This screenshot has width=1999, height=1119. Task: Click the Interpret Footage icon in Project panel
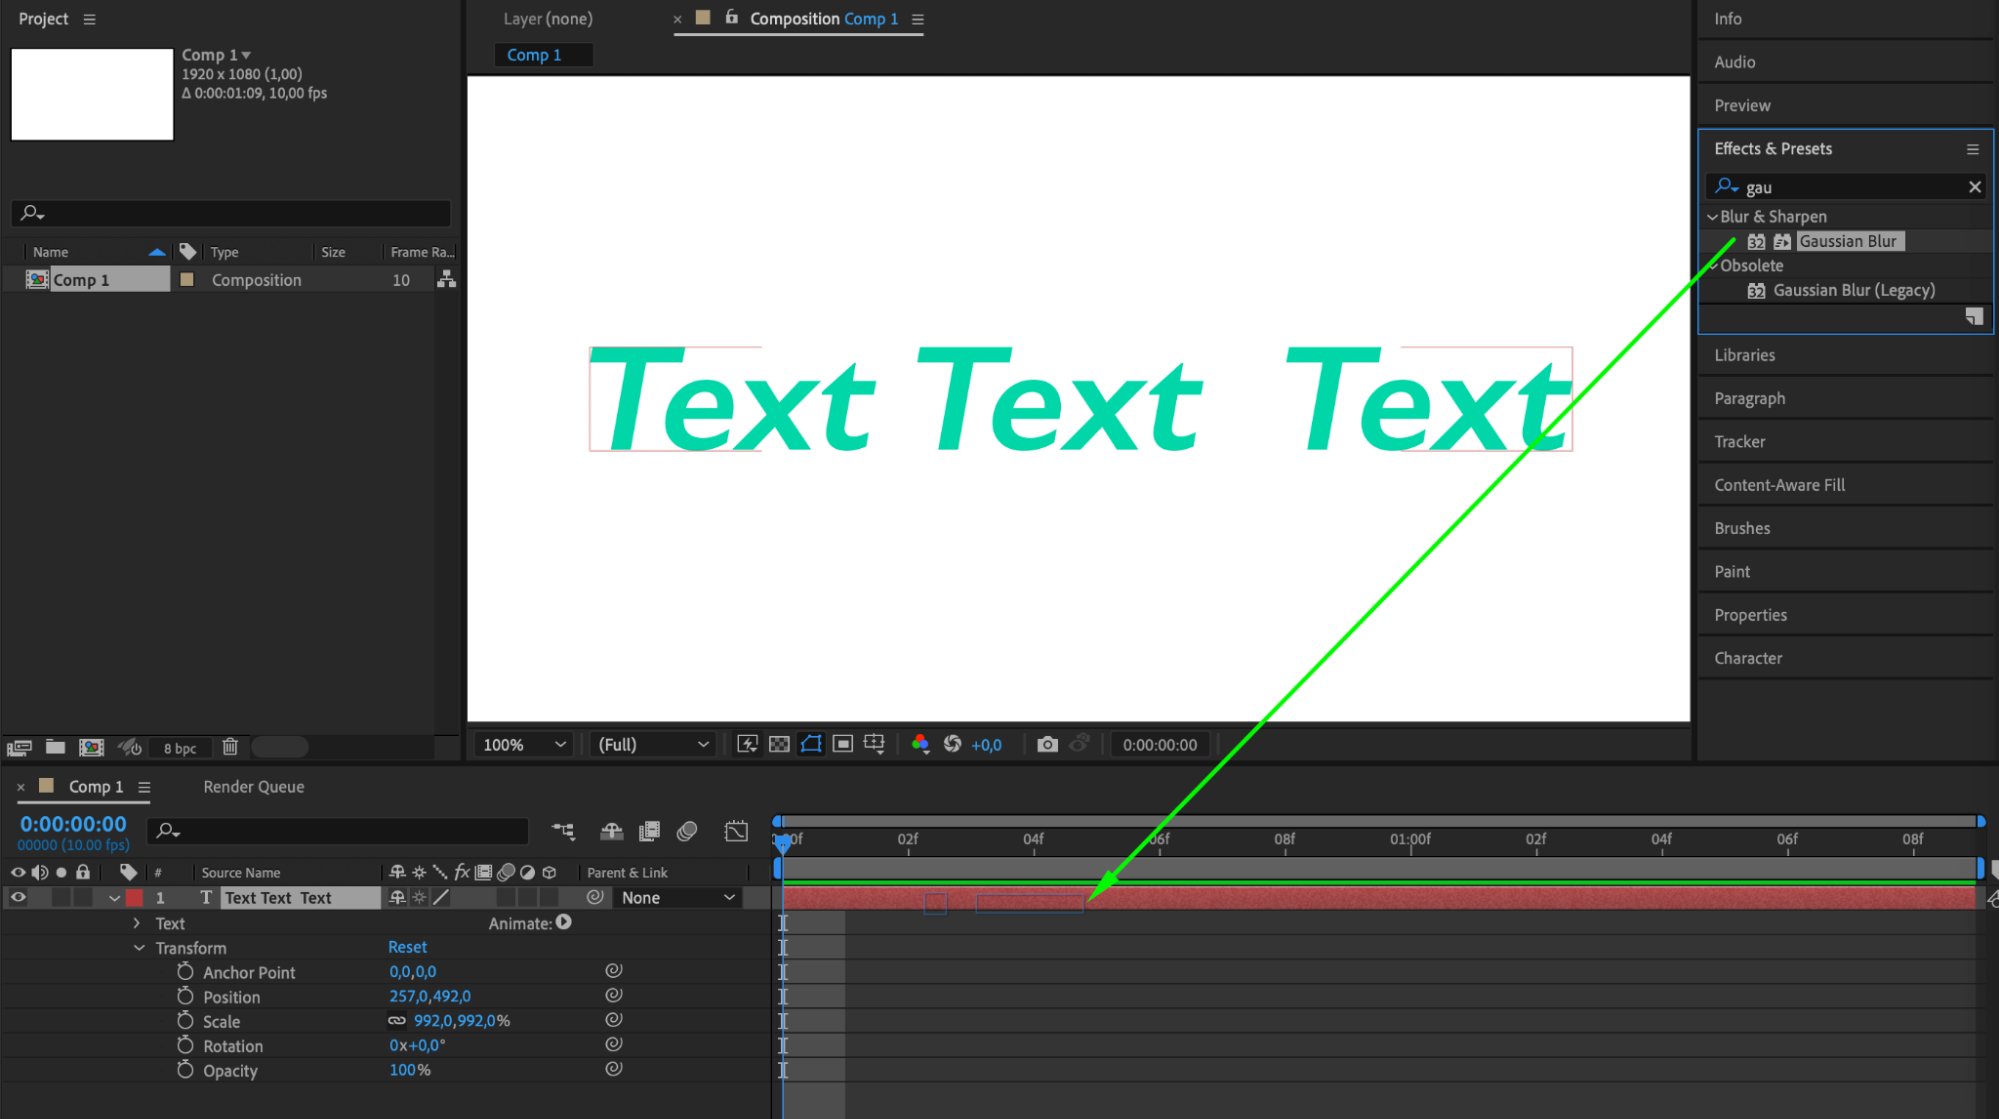19,747
